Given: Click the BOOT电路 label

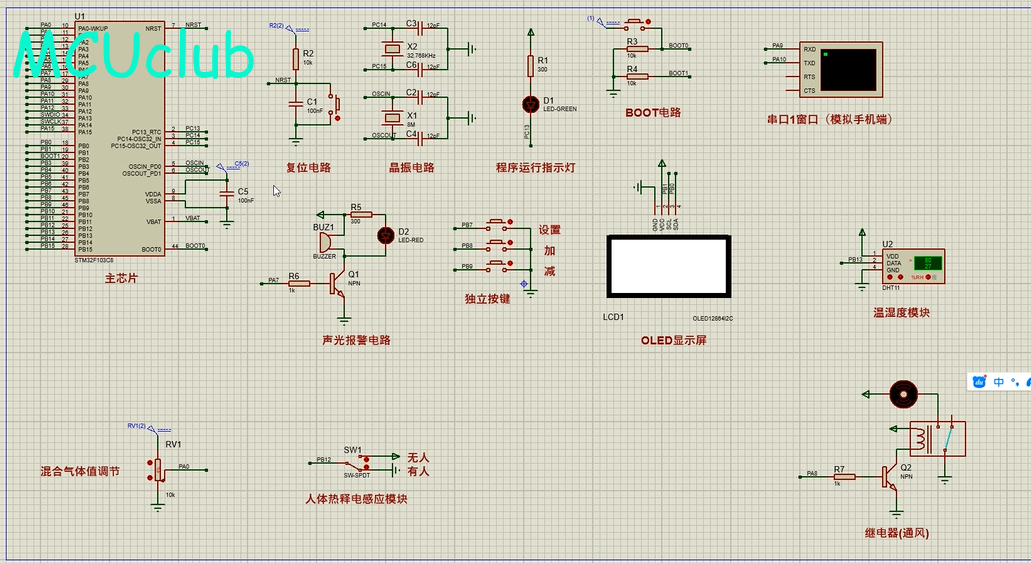Looking at the screenshot, I should [x=653, y=112].
